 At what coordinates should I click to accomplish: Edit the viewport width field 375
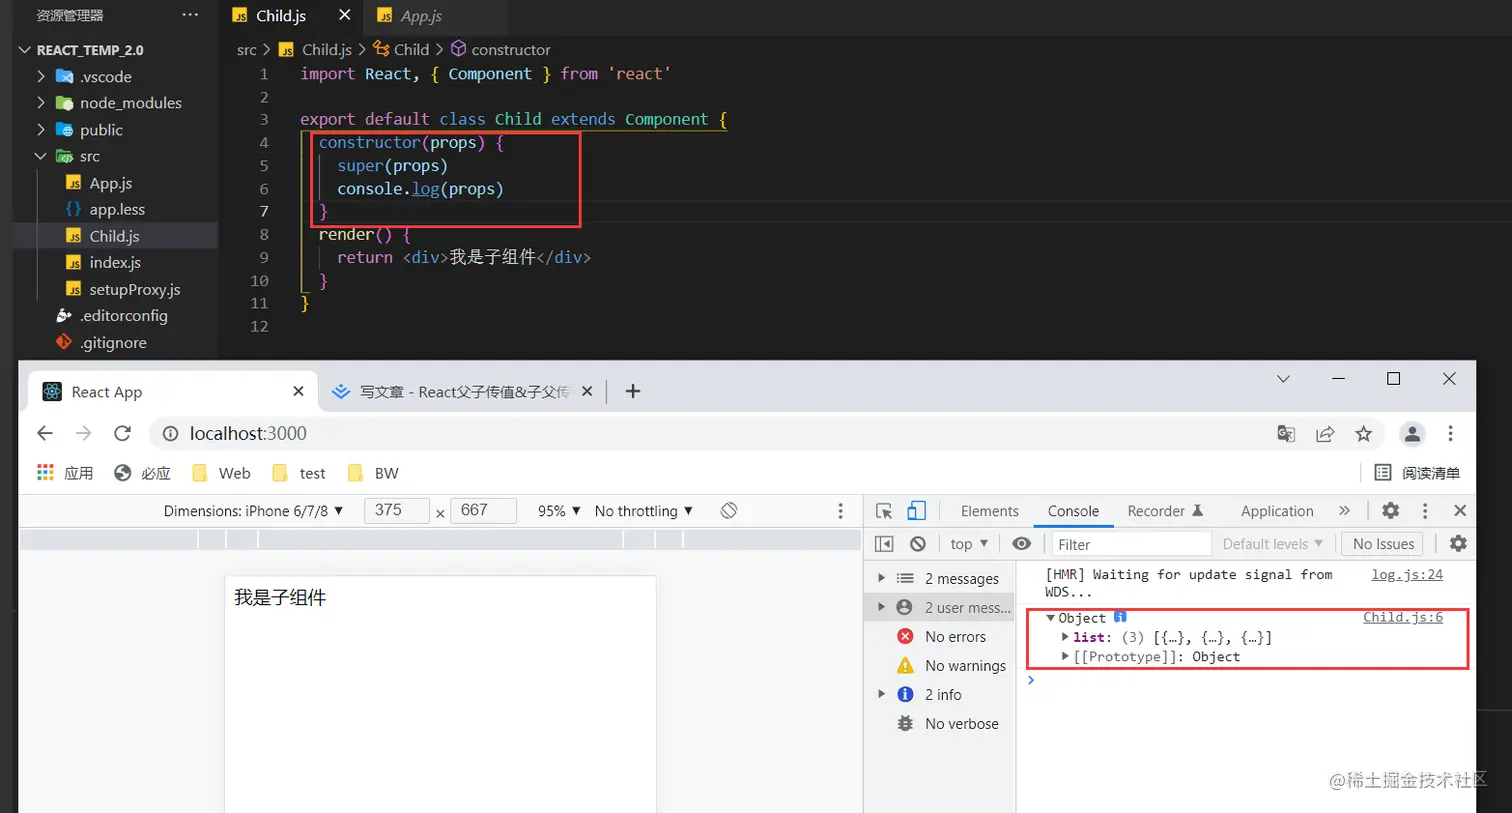pos(396,511)
